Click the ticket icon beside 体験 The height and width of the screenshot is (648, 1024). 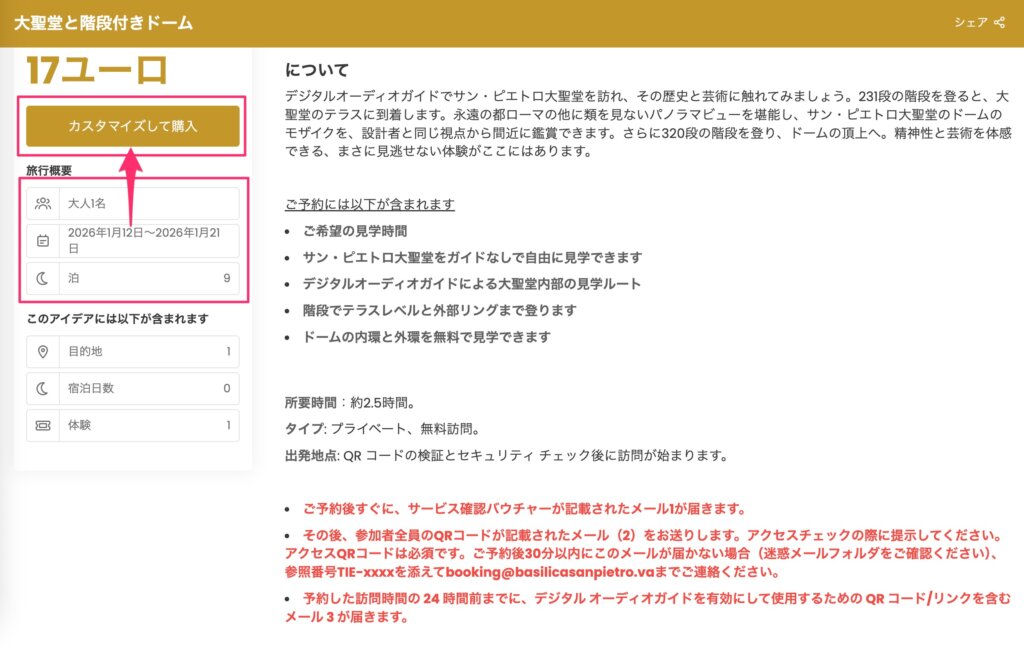(43, 426)
